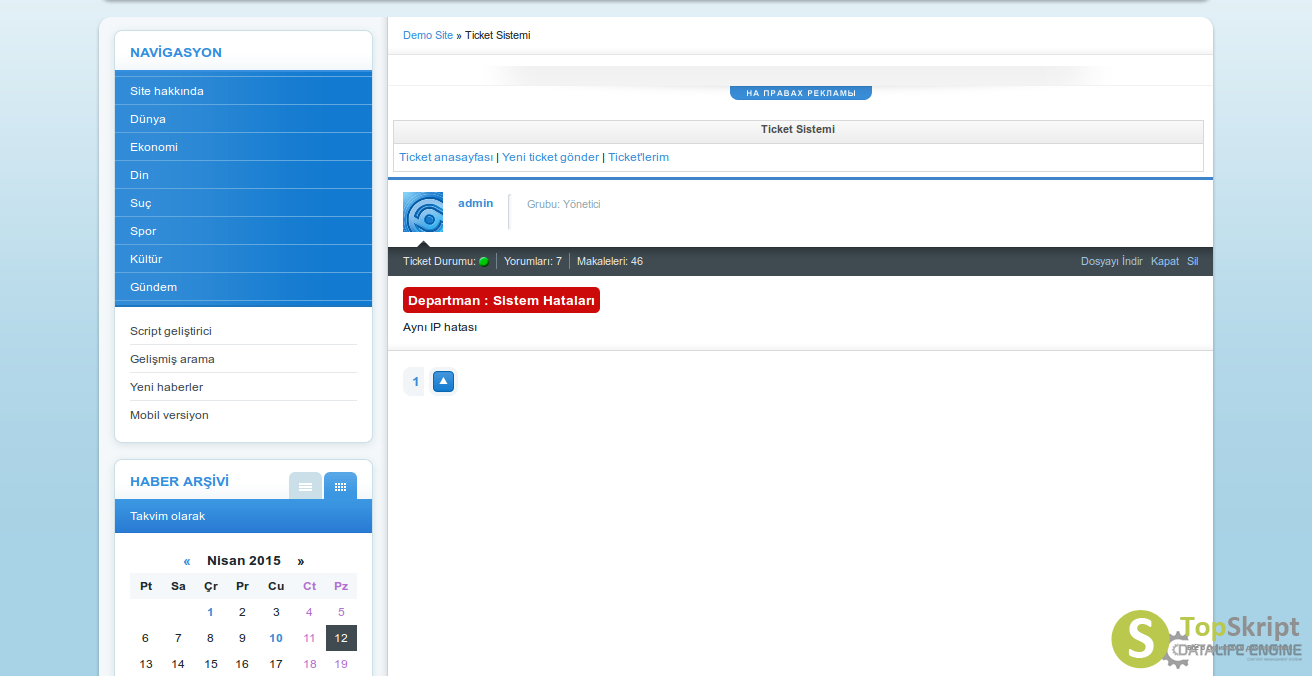The height and width of the screenshot is (676, 1312).
Task: Close the ticket with Kapat
Action: click(x=1165, y=261)
